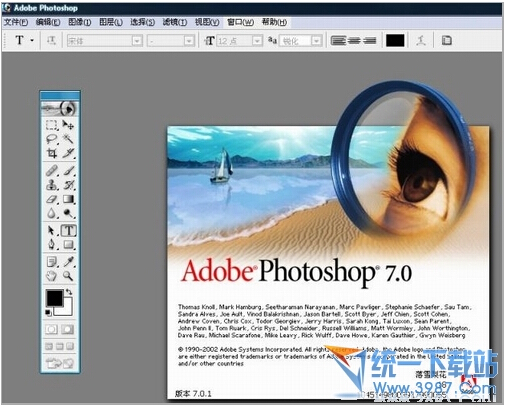Switch to Quick Mask edit mode

click(x=68, y=329)
